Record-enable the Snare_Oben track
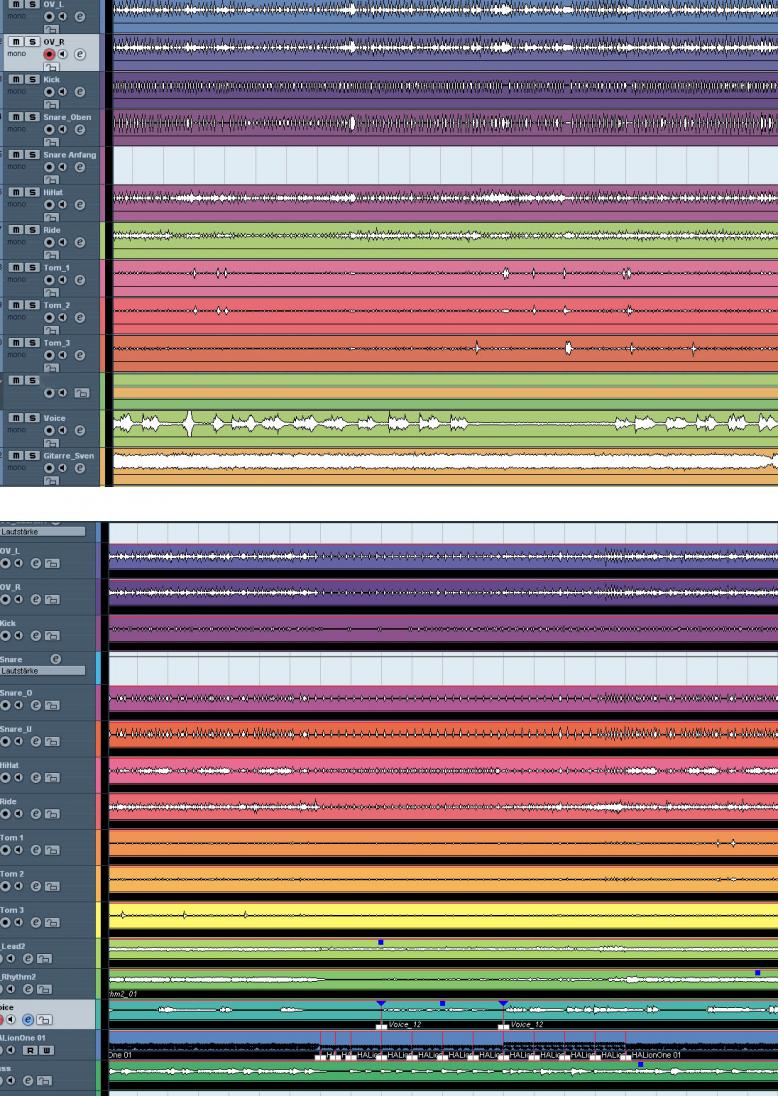This screenshot has height=1096, width=778. tap(49, 129)
